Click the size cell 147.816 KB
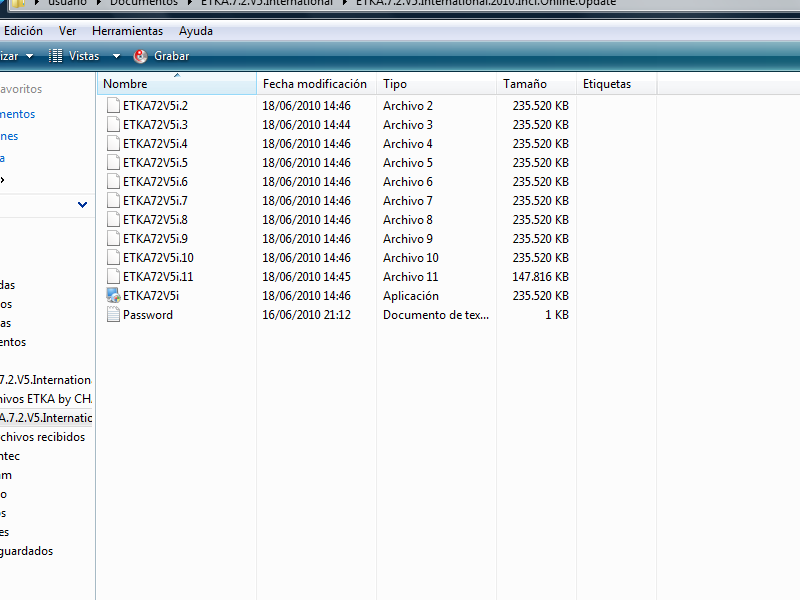The height and width of the screenshot is (600, 800). (540, 277)
